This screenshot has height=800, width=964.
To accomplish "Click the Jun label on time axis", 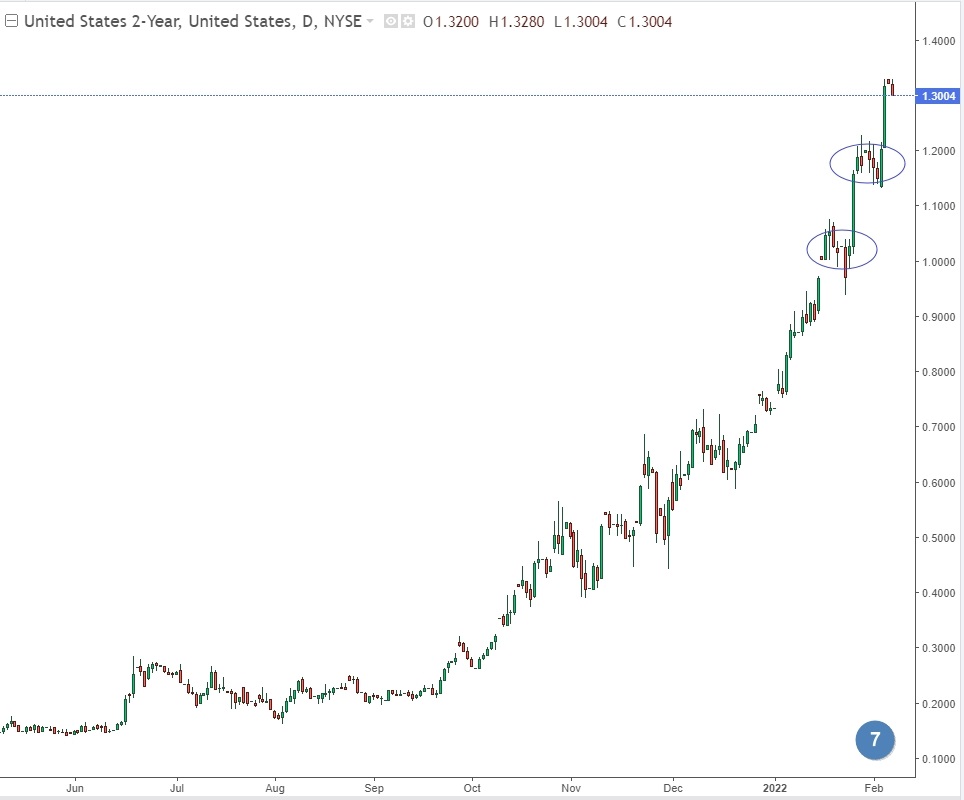I will (x=75, y=786).
